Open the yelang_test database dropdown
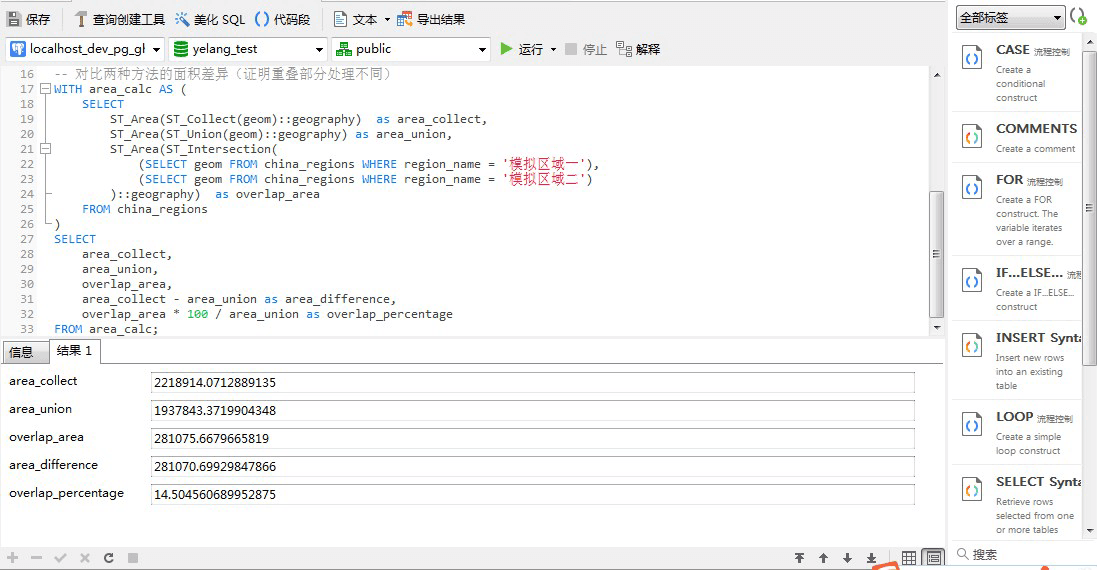1097x570 pixels. pyautogui.click(x=319, y=50)
